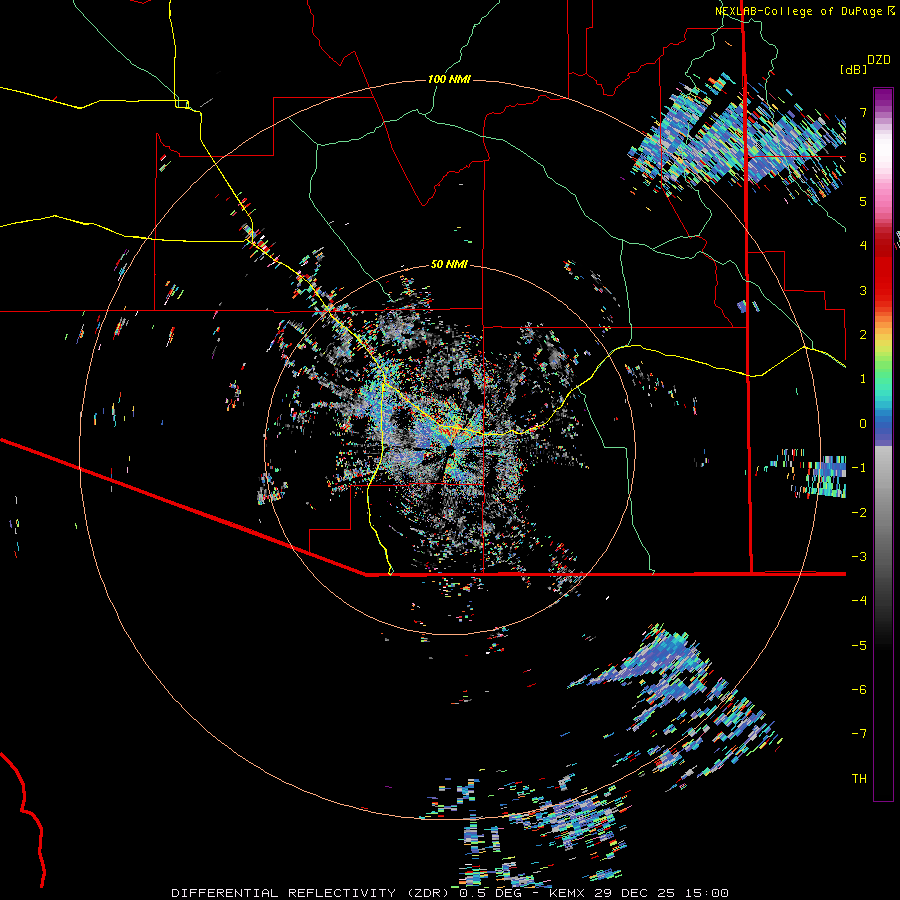Click the 100 NMI range ring label
Viewport: 900px width, 900px height.
tap(449, 79)
